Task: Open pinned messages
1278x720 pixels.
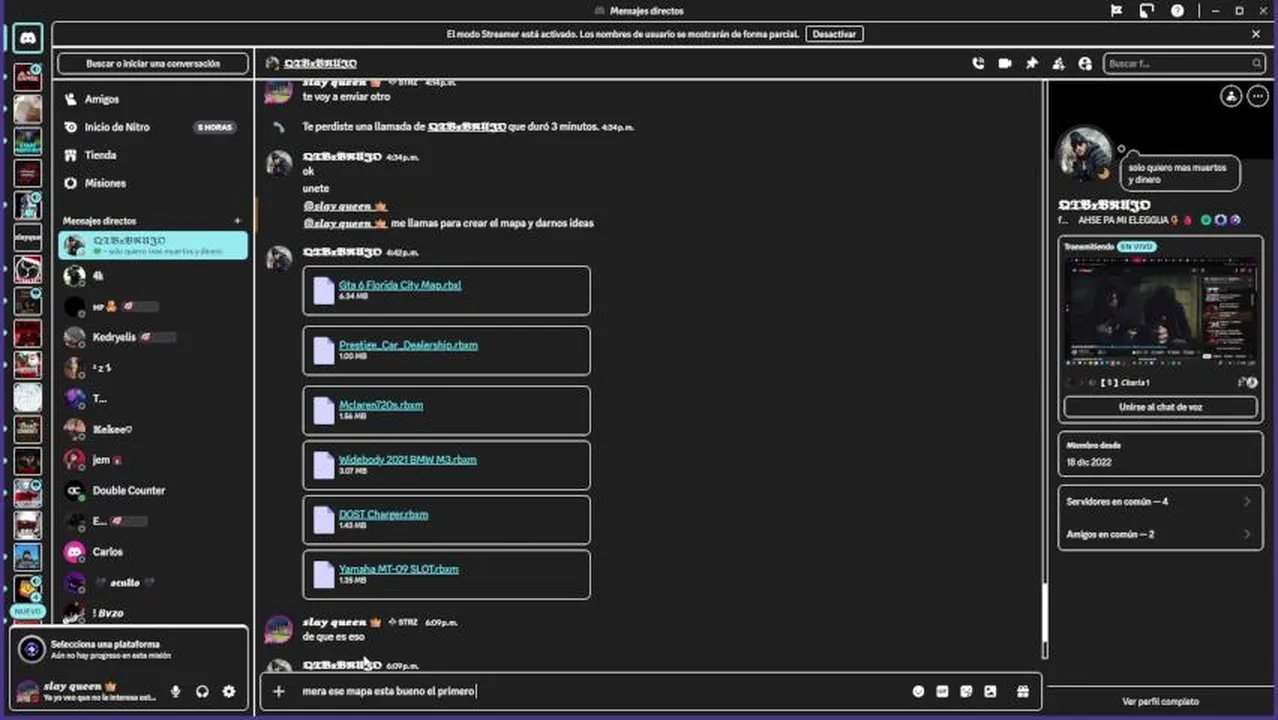Action: pyautogui.click(x=1032, y=63)
